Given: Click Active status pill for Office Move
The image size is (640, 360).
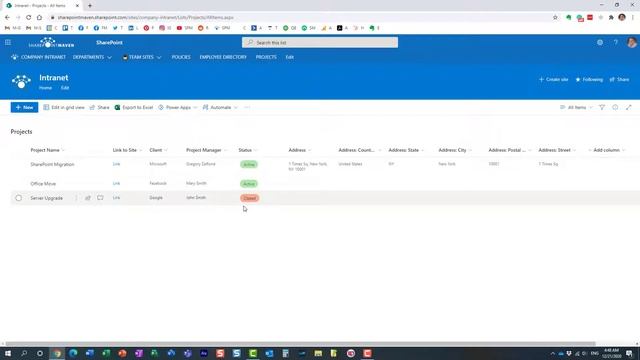Looking at the screenshot, I should tap(249, 184).
